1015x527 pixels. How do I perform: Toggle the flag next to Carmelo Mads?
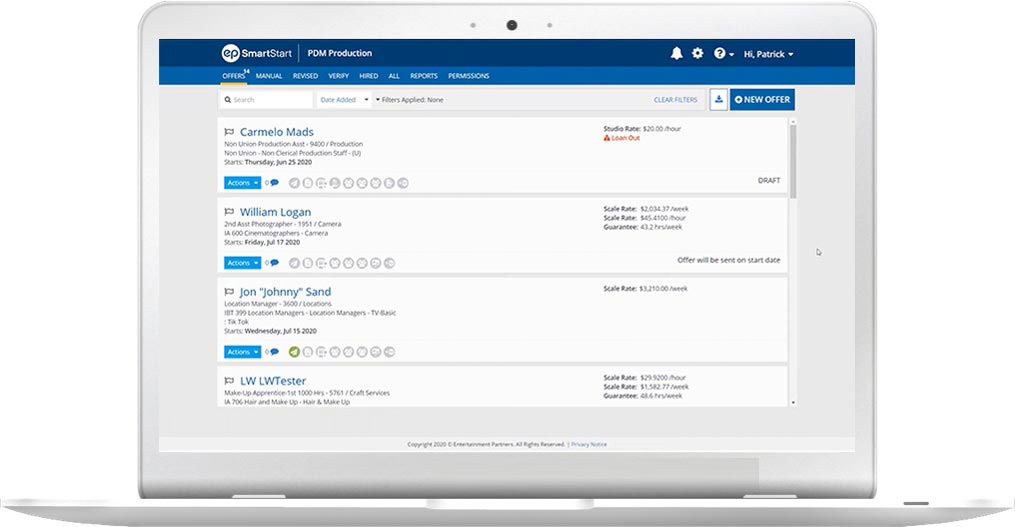229,132
